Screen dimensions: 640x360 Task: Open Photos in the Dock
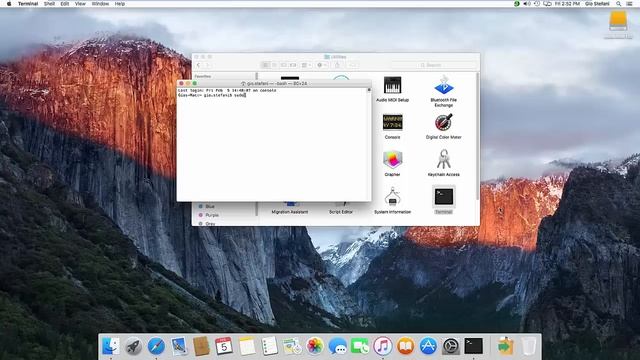315,346
